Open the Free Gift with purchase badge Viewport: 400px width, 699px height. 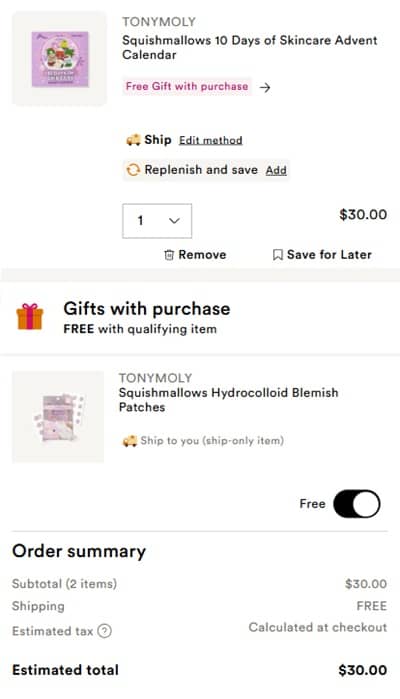coord(187,86)
